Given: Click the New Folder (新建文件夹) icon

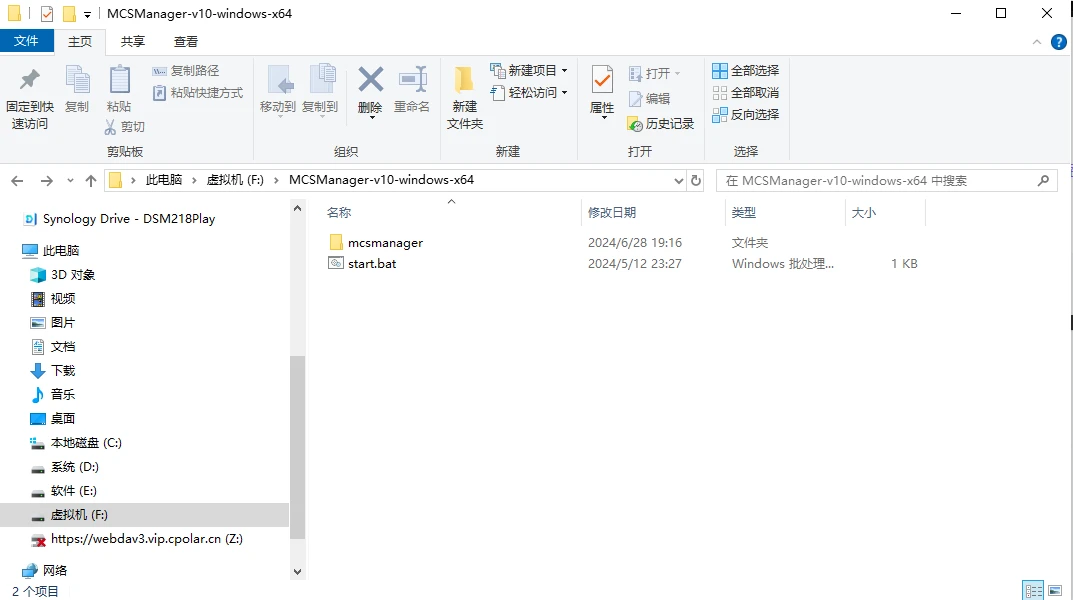Looking at the screenshot, I should [464, 98].
